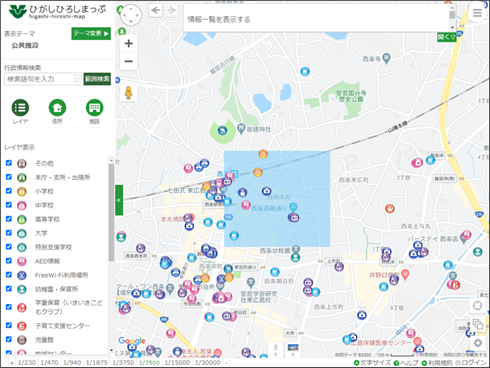Click the 小学校 yellow legend icon
Screen dimensions: 490x368
tap(22, 191)
